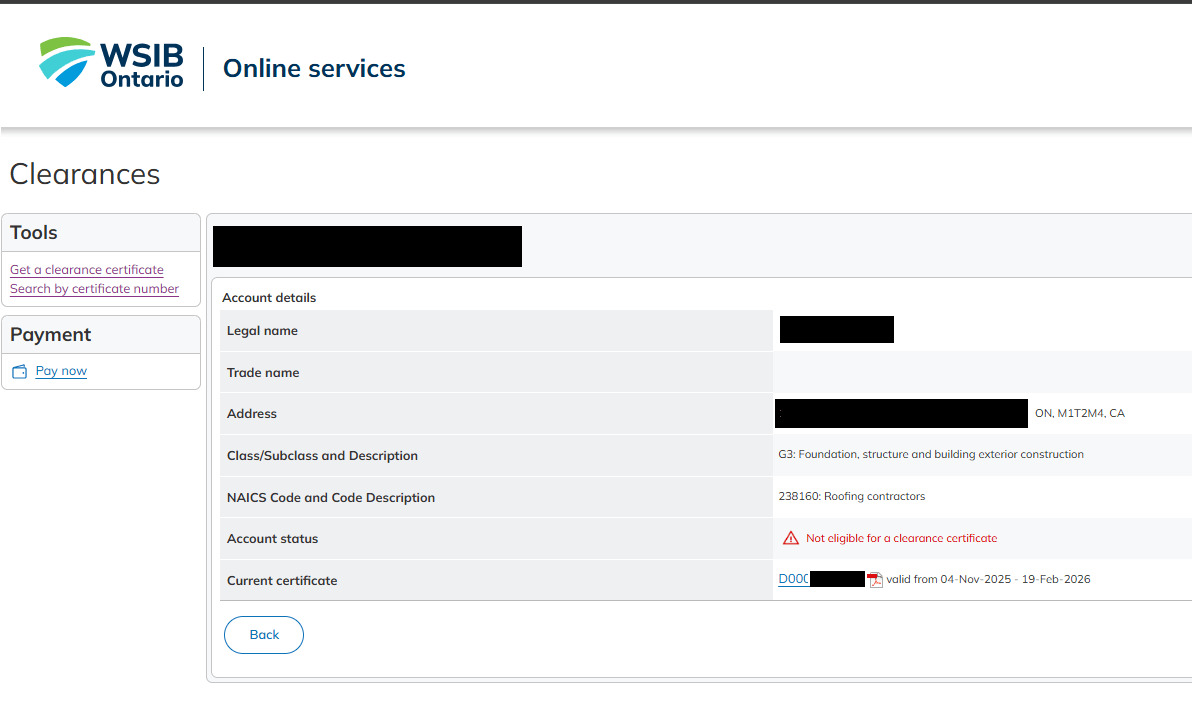Click G3: Foundation, structure description text
The image size is (1192, 703).
[x=931, y=454]
